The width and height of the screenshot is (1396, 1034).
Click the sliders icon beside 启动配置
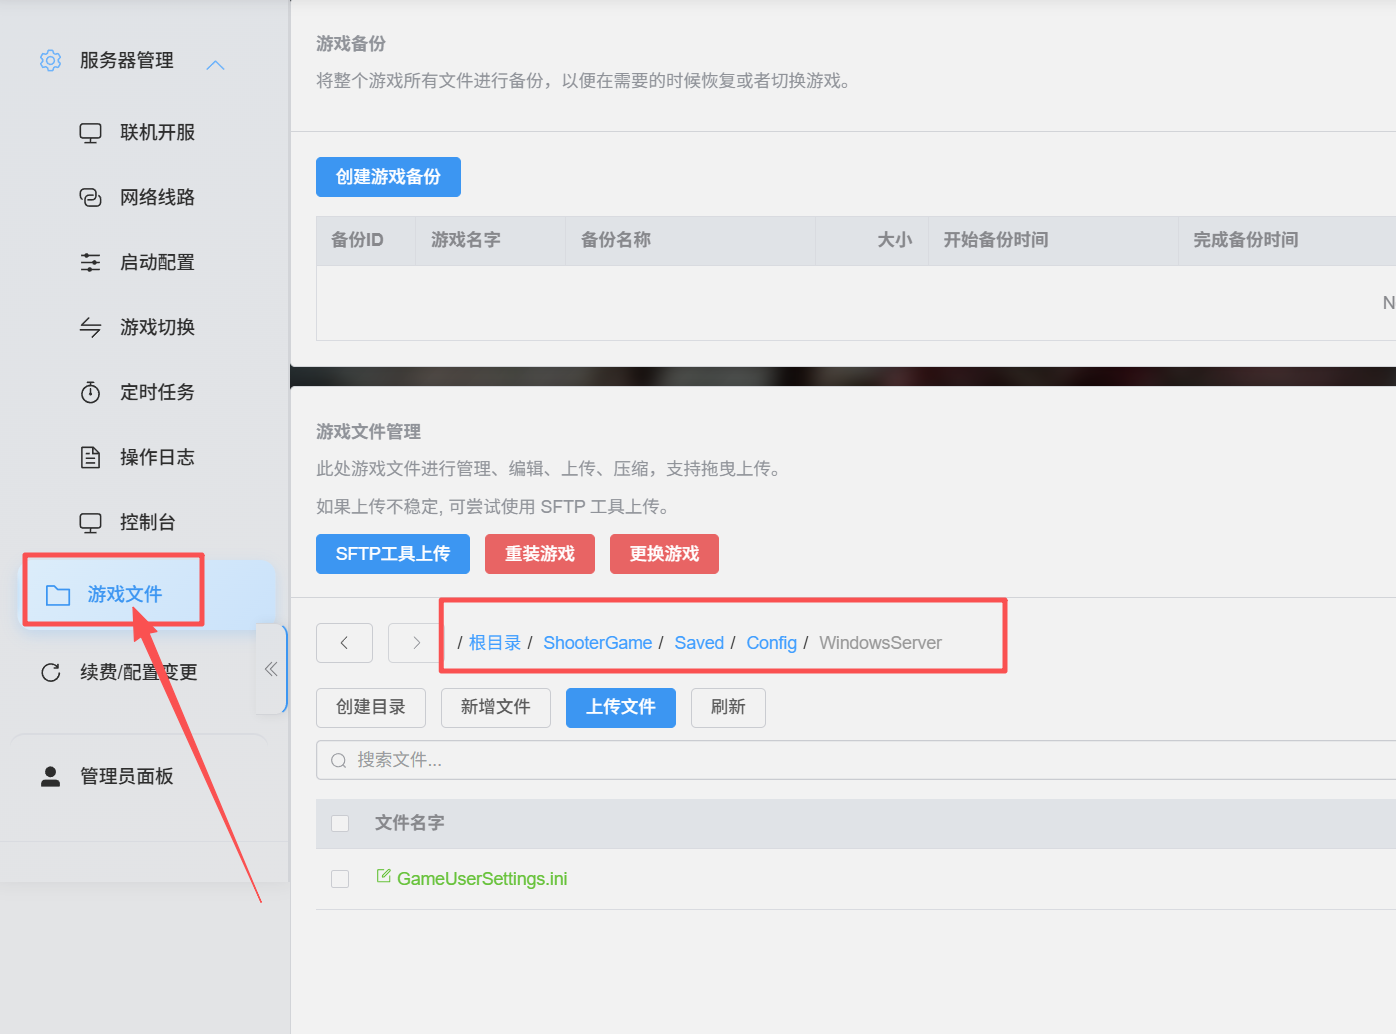(x=90, y=263)
